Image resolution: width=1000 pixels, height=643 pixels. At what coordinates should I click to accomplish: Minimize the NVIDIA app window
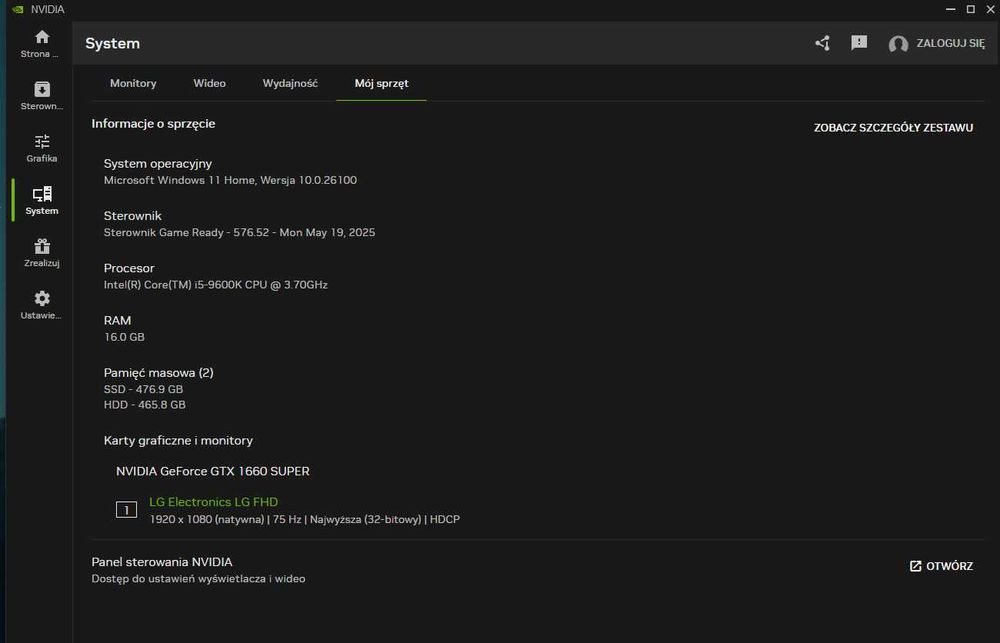coord(950,9)
